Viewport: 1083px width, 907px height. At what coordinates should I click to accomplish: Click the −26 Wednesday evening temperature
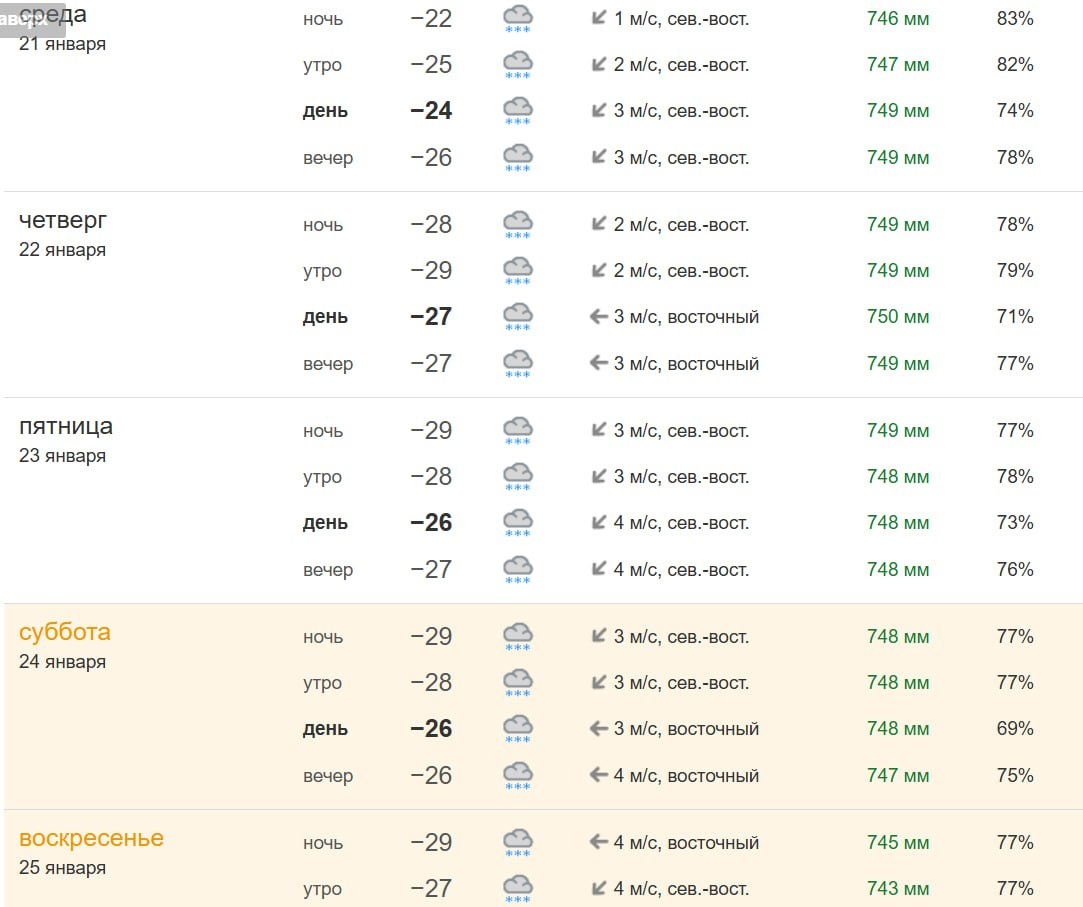point(431,157)
